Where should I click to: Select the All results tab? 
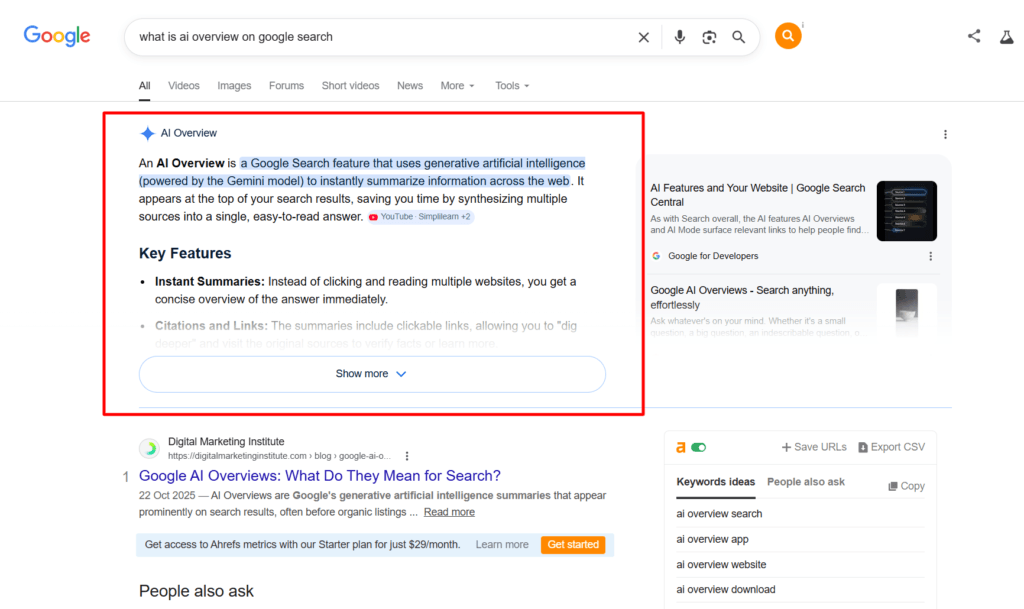click(144, 86)
